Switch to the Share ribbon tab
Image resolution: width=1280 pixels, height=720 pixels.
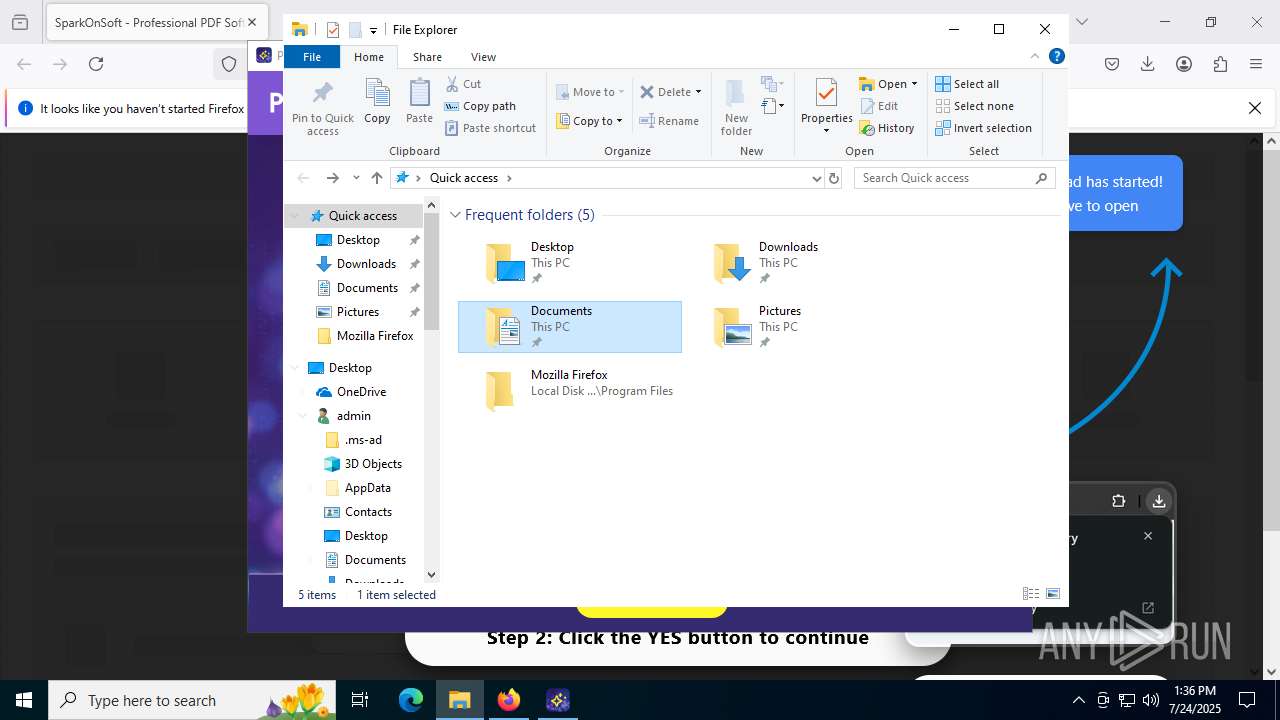point(427,57)
